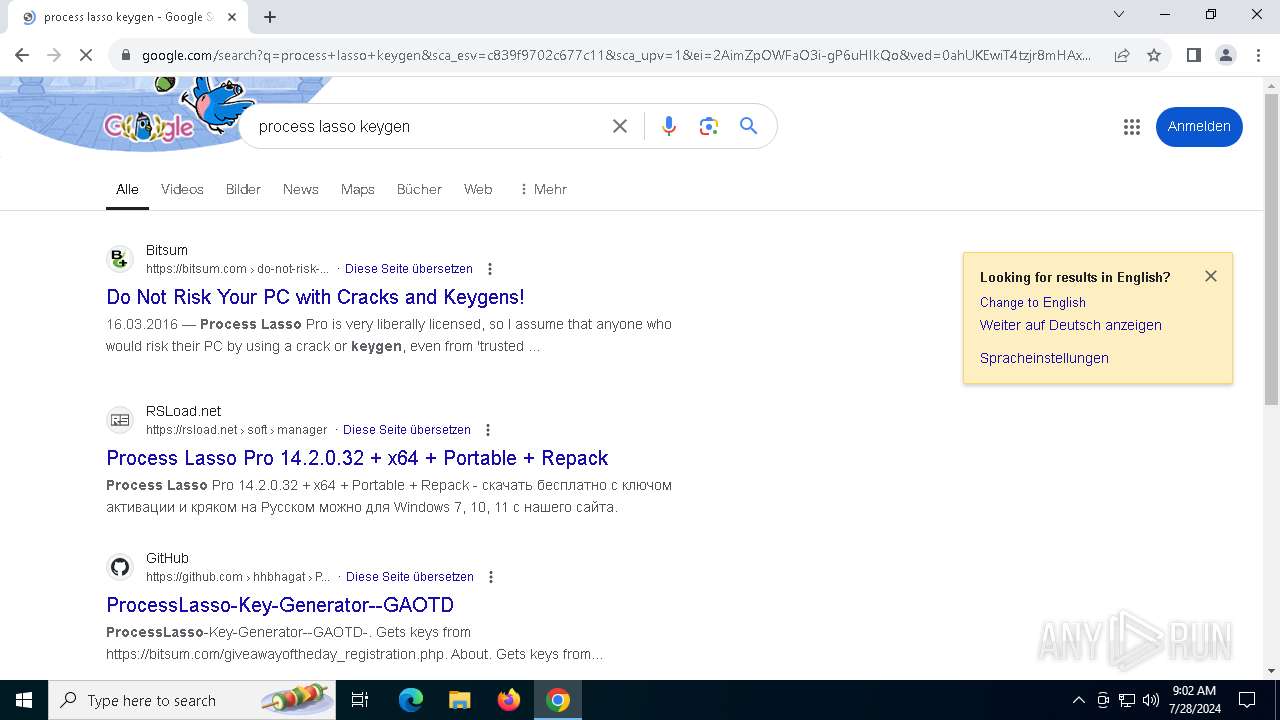Viewport: 1280px width, 720px height.
Task: Click Bitsum site favicon
Action: 120,259
